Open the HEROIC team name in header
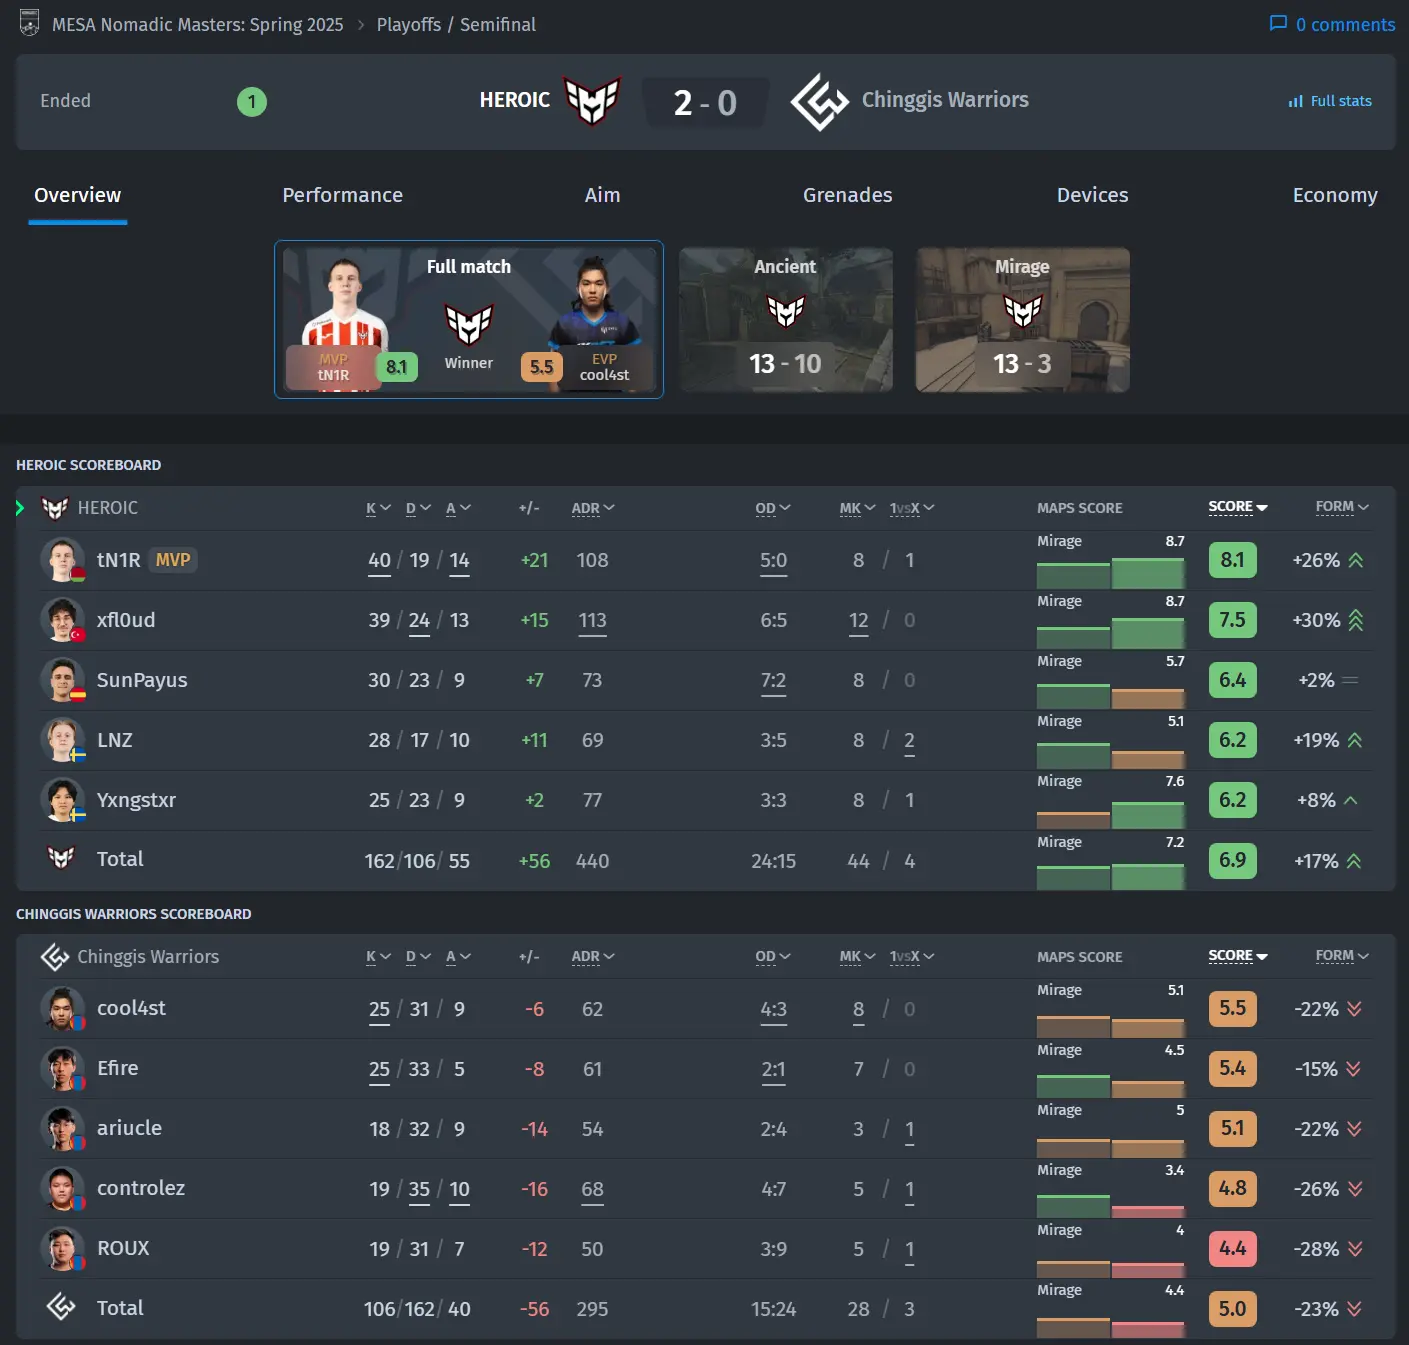Viewport: 1409px width, 1345px height. 515,100
